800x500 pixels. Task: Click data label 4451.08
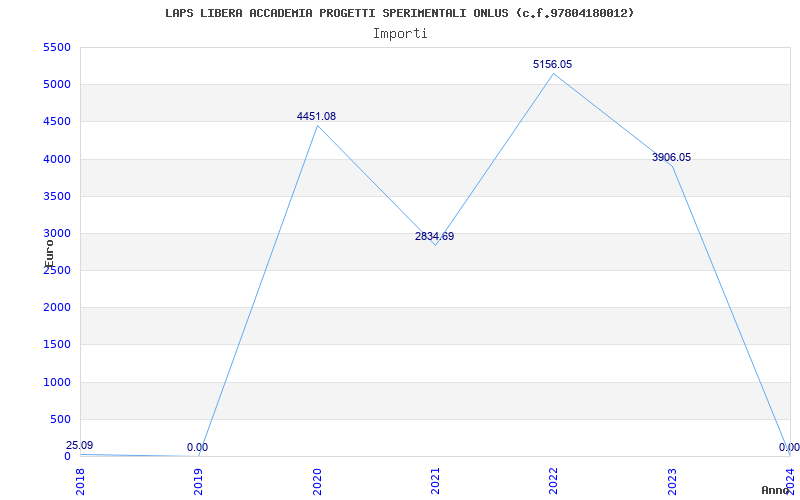[x=316, y=116]
